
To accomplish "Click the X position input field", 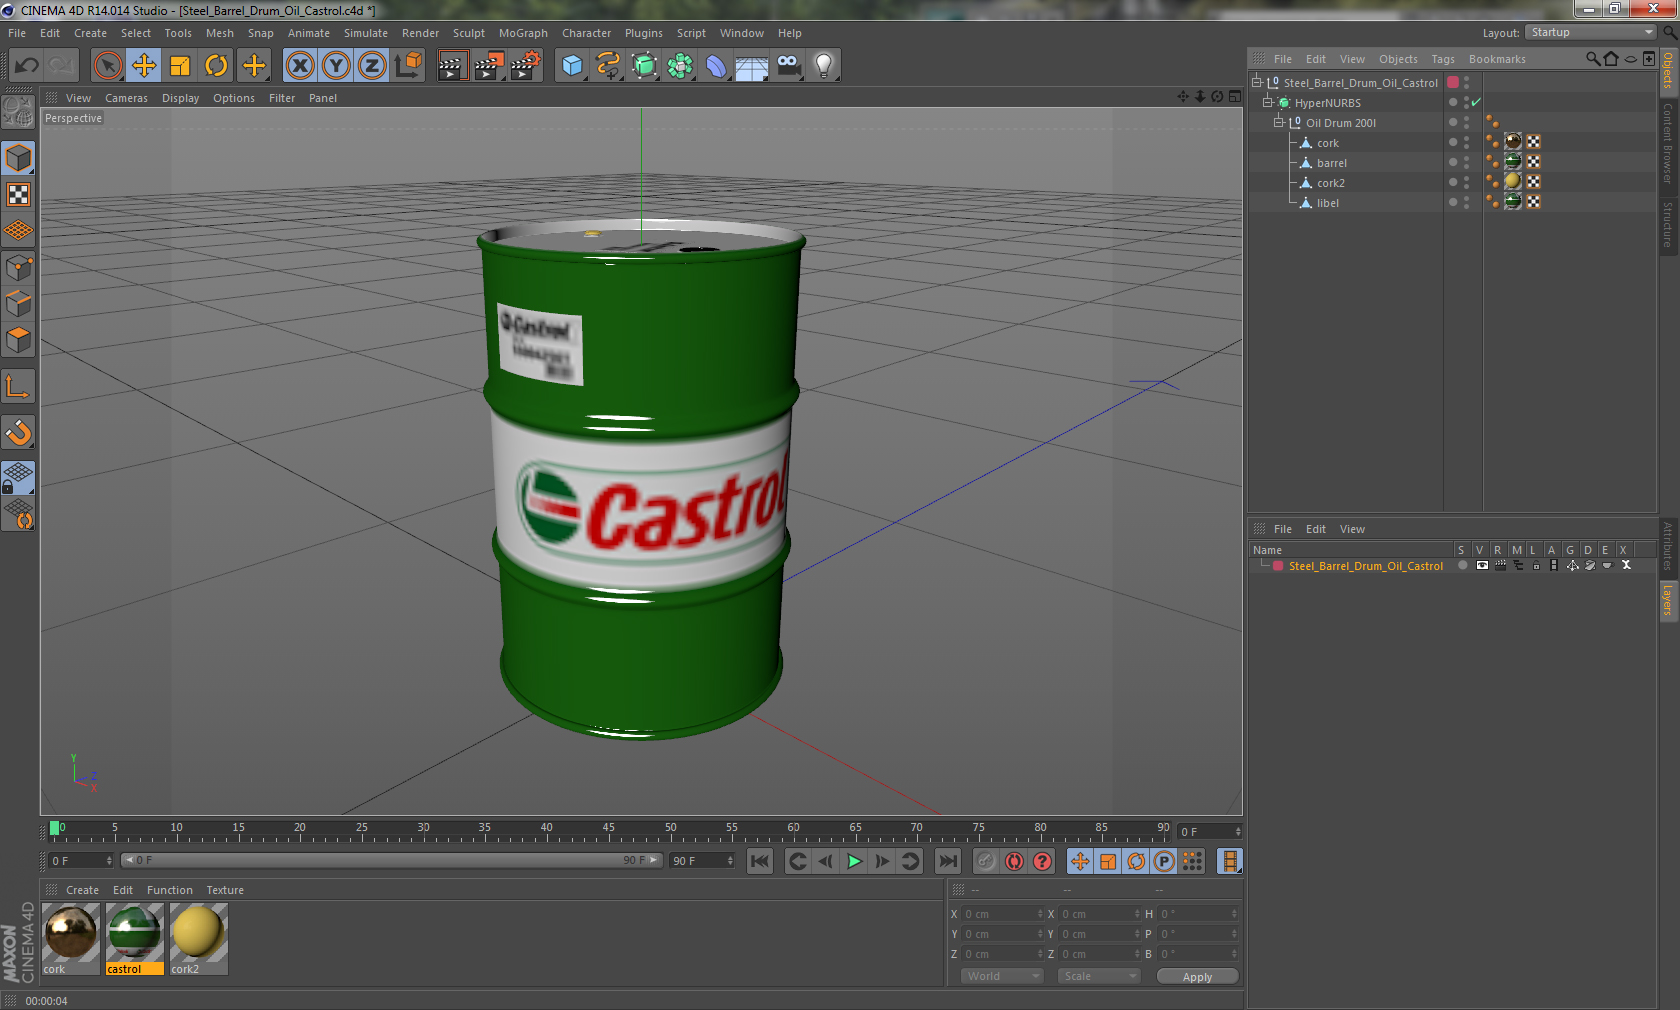I will [x=1001, y=914].
